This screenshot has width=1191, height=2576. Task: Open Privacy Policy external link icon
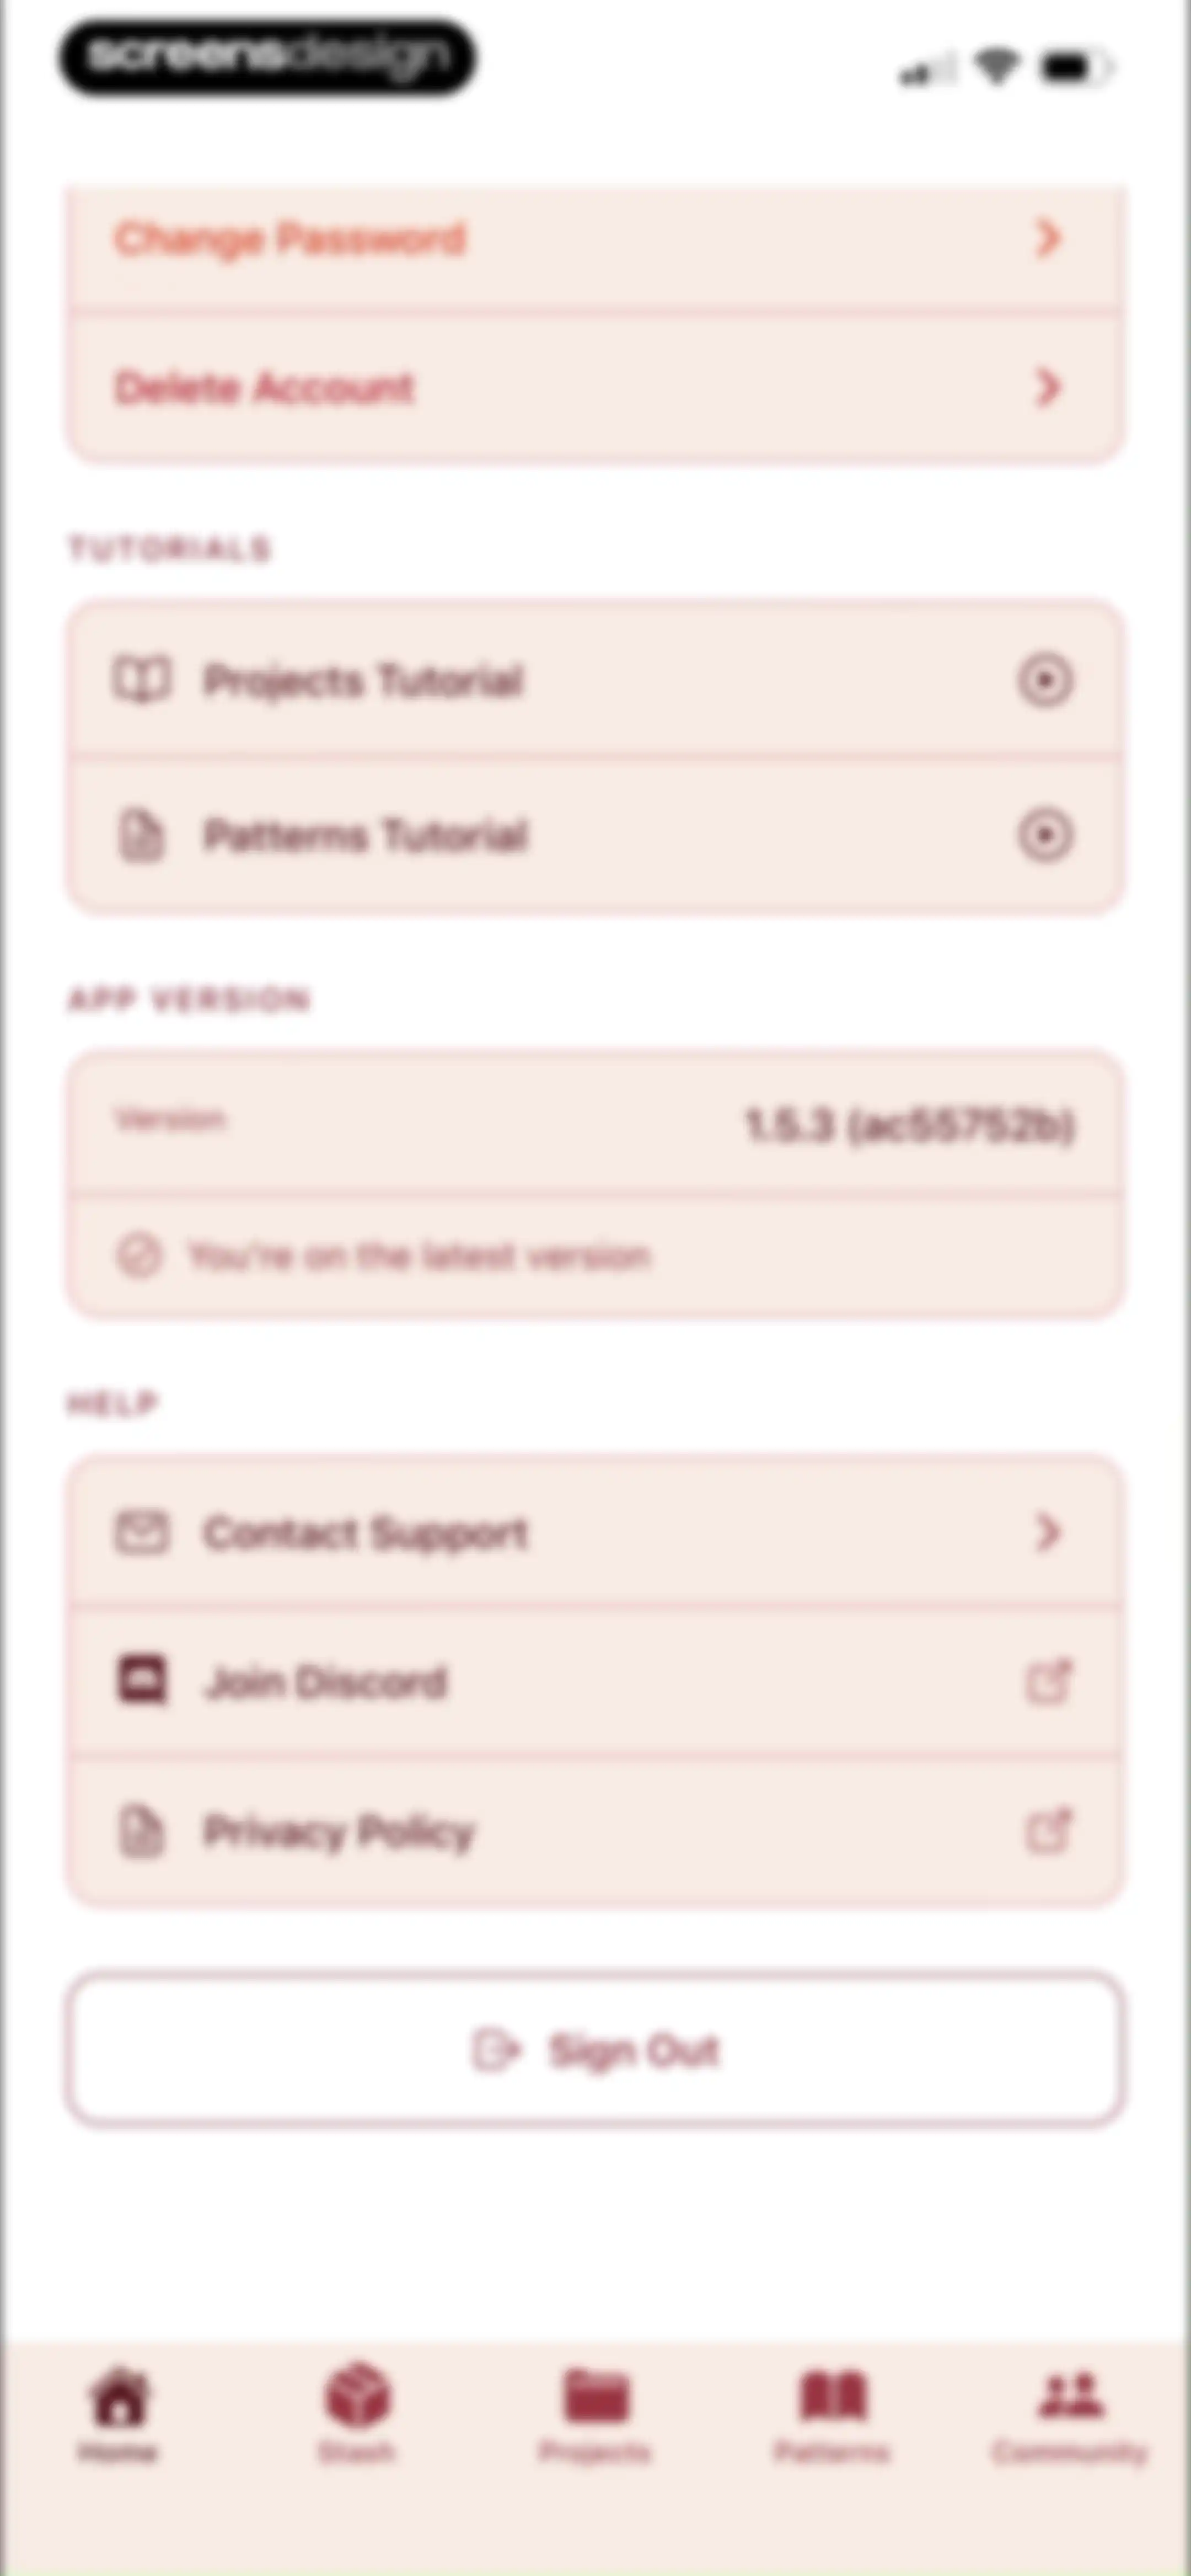click(x=1049, y=1830)
